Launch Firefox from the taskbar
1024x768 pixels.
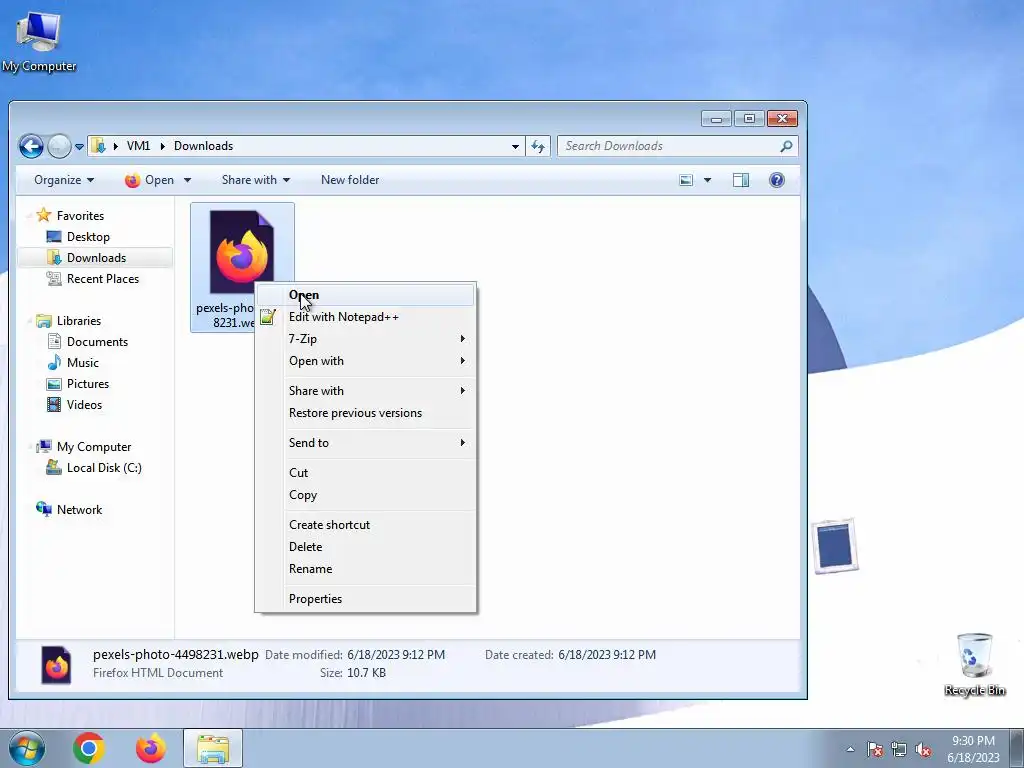(x=151, y=748)
